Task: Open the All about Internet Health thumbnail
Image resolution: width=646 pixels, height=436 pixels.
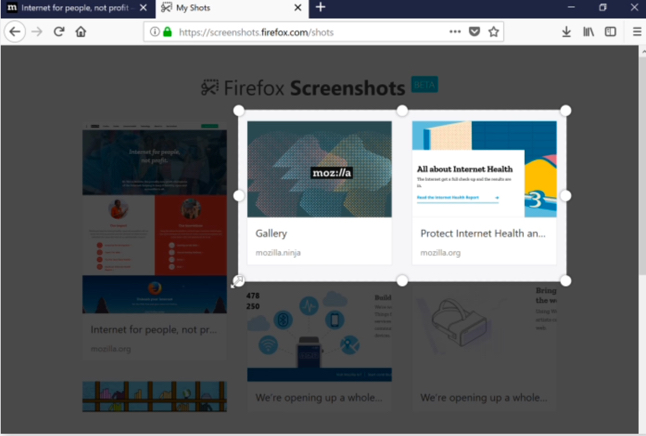Action: (x=484, y=169)
